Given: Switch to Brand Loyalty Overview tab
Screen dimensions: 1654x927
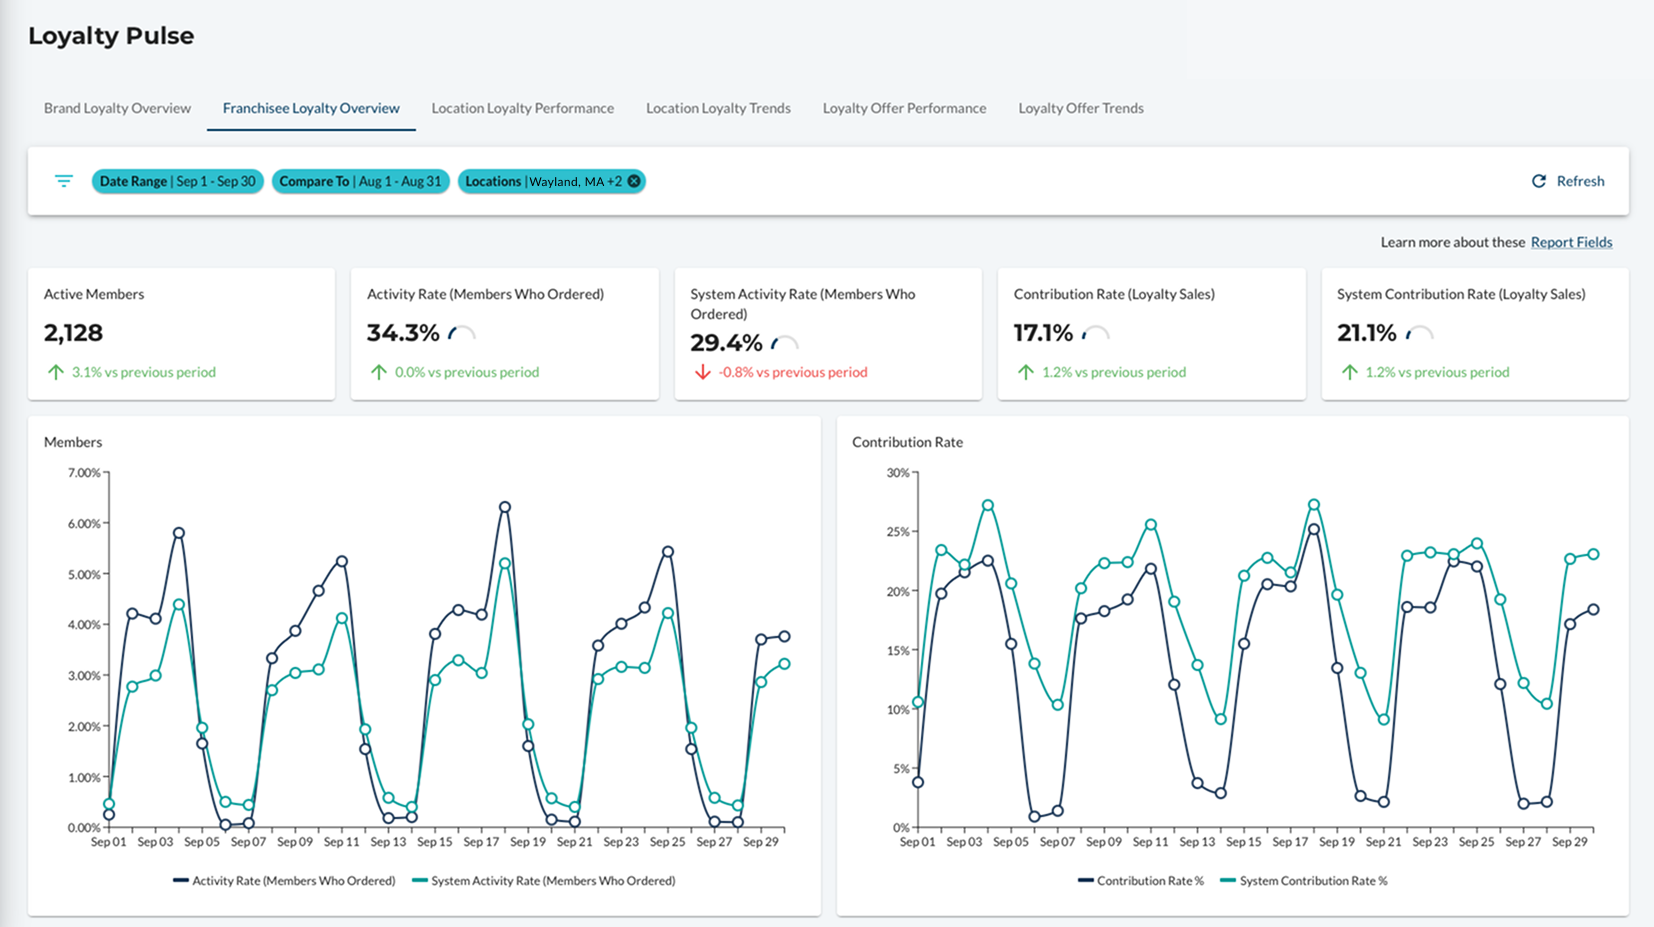Looking at the screenshot, I should [x=117, y=108].
